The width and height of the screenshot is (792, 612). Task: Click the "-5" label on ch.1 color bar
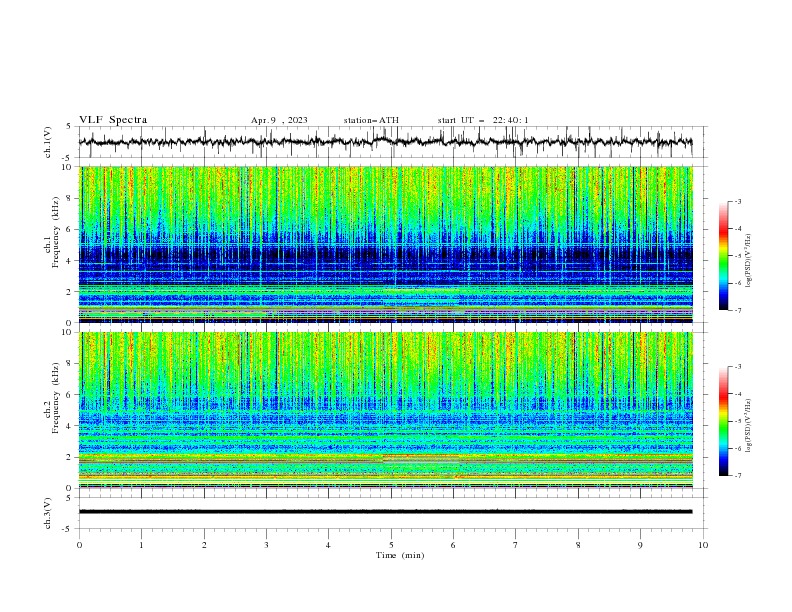coord(738,256)
